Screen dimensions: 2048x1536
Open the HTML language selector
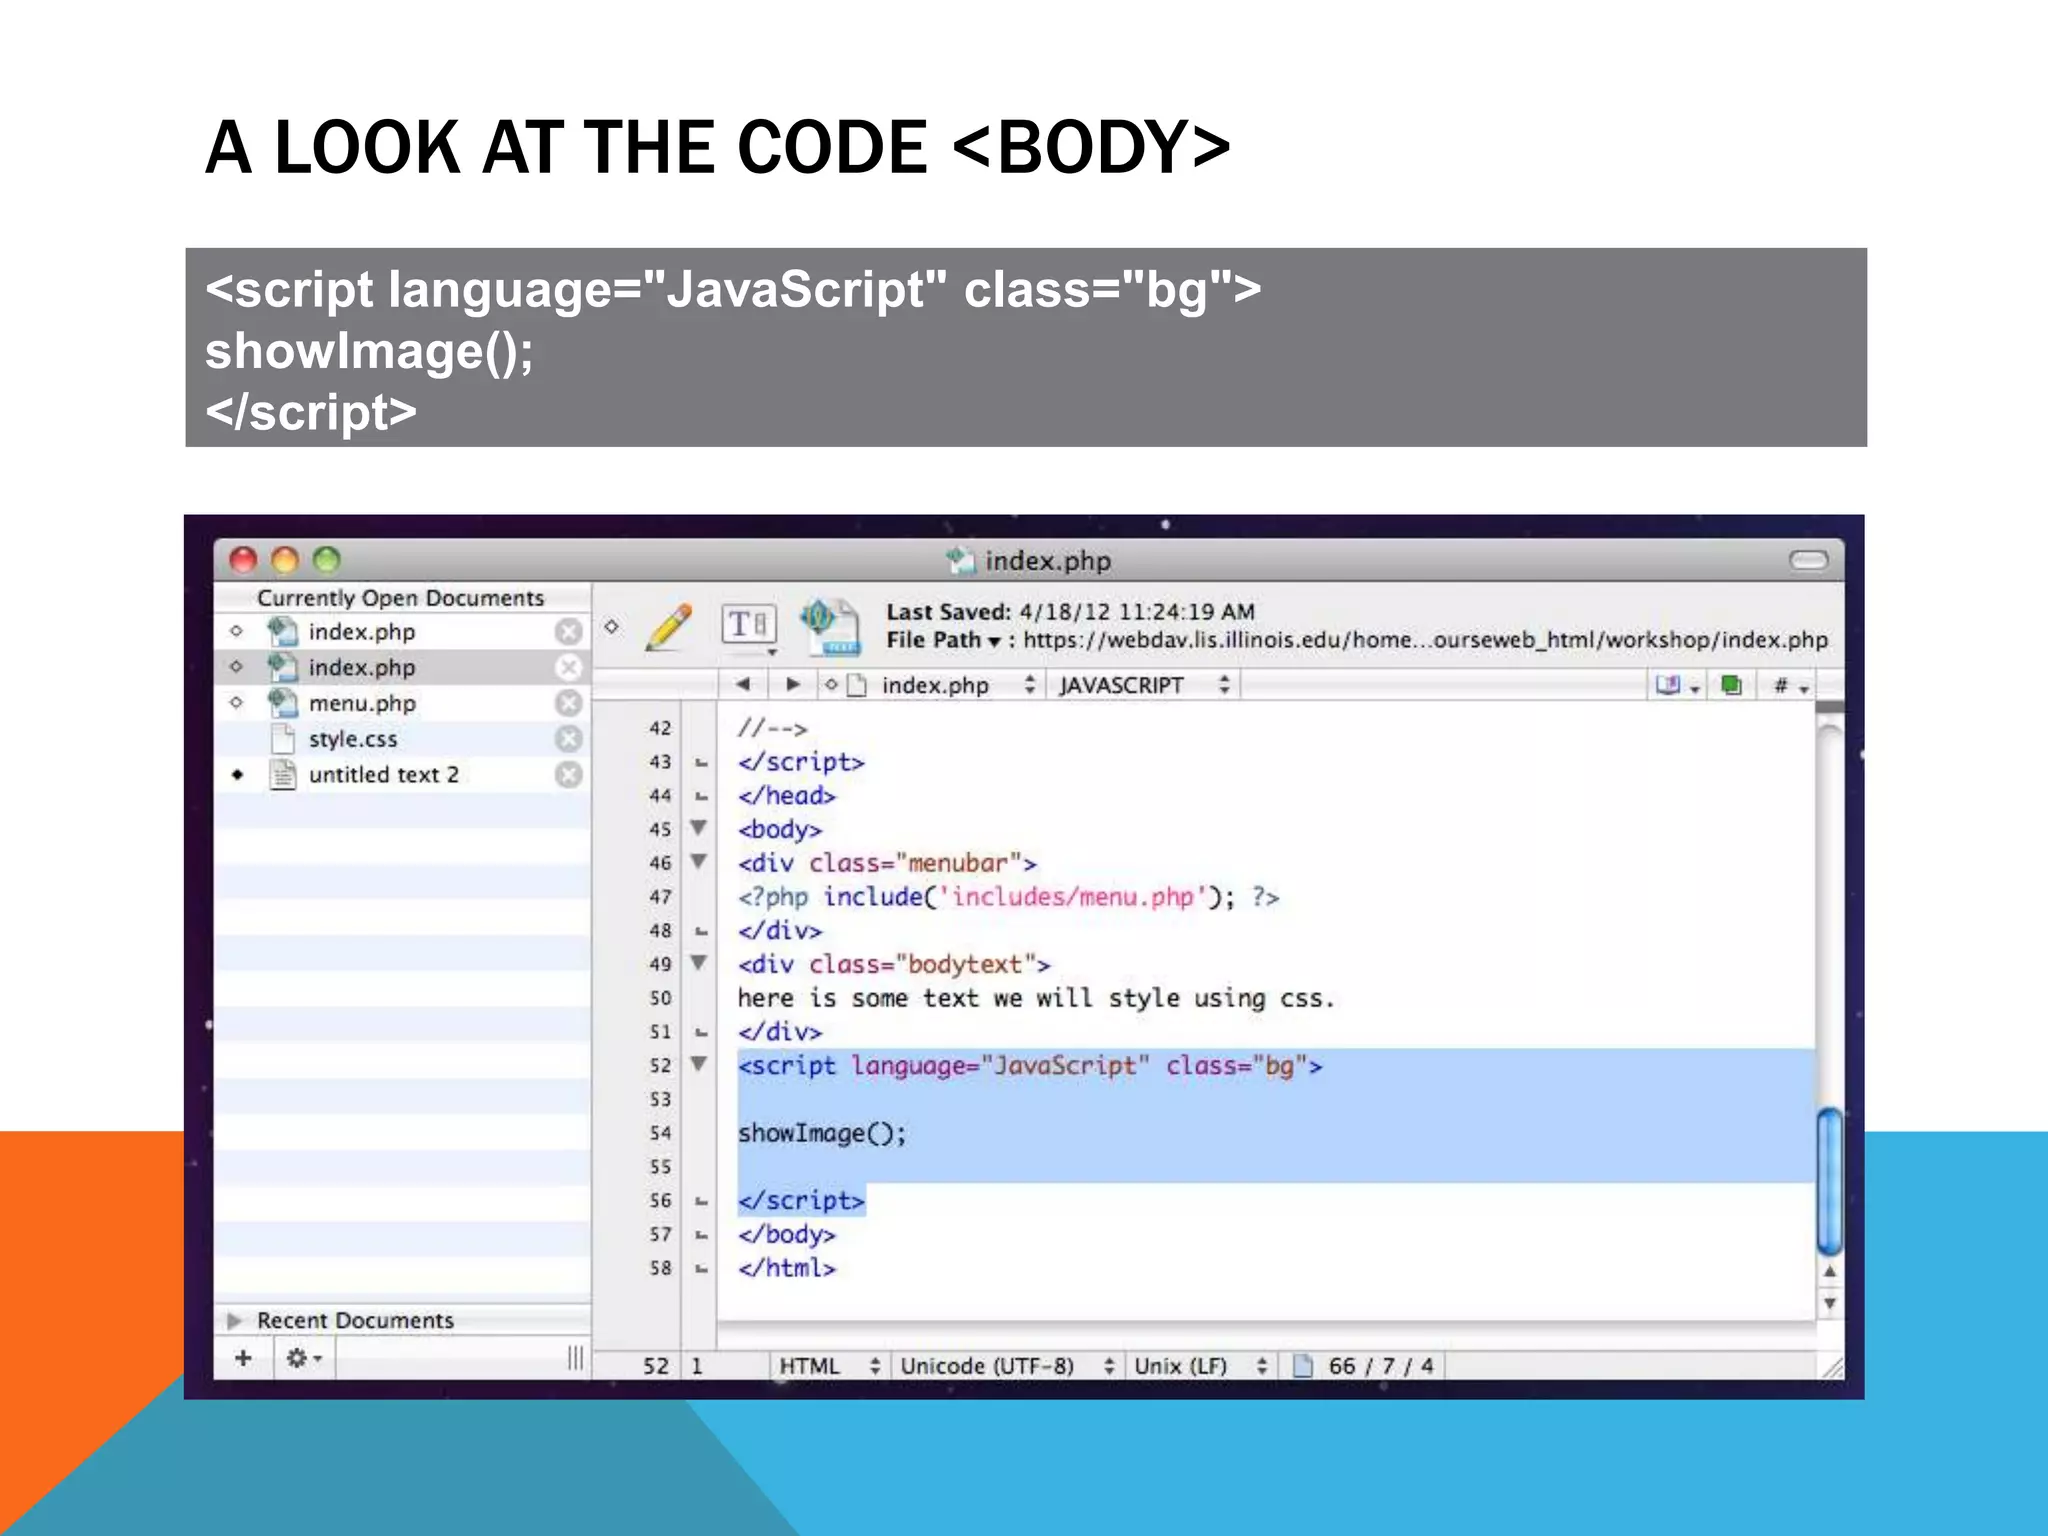click(829, 1366)
